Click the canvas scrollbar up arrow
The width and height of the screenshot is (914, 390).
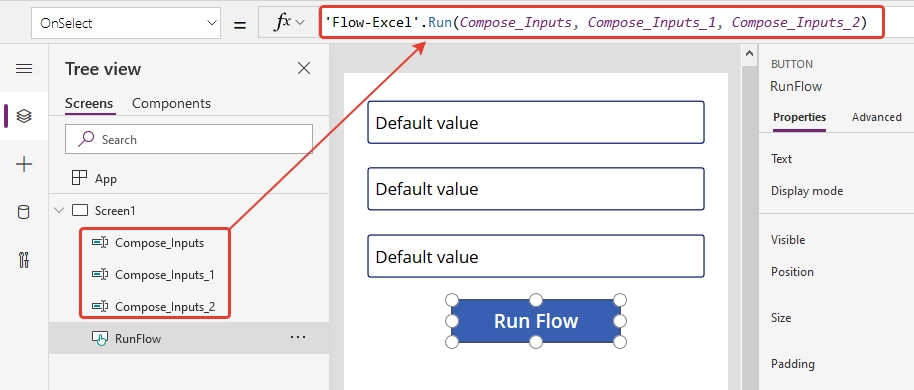click(x=749, y=54)
